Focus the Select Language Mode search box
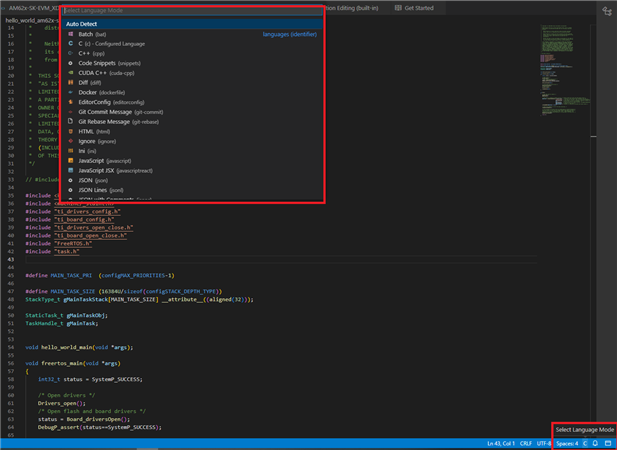The image size is (617, 450). tap(192, 11)
